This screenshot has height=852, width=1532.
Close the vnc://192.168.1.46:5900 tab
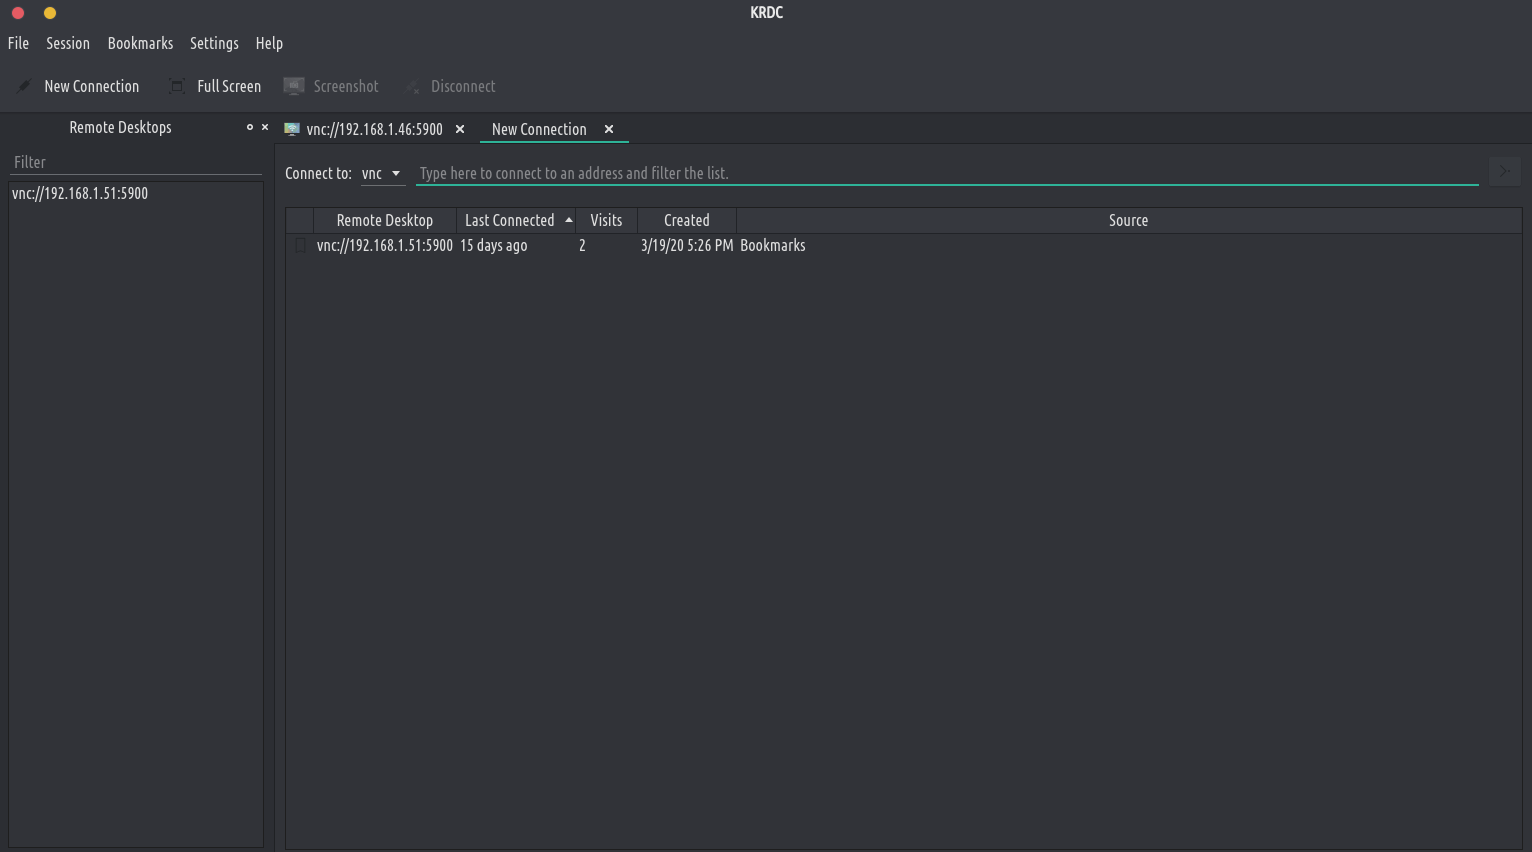460,129
